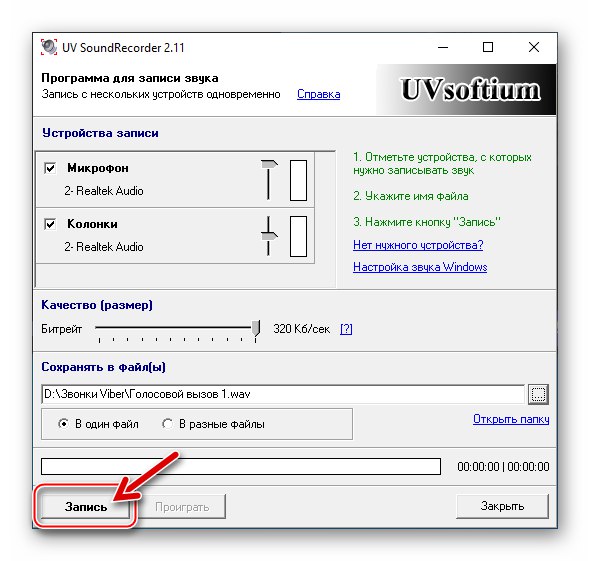590x561 pixels.
Task: Uncheck the Колонки device checkbox
Action: [50, 224]
